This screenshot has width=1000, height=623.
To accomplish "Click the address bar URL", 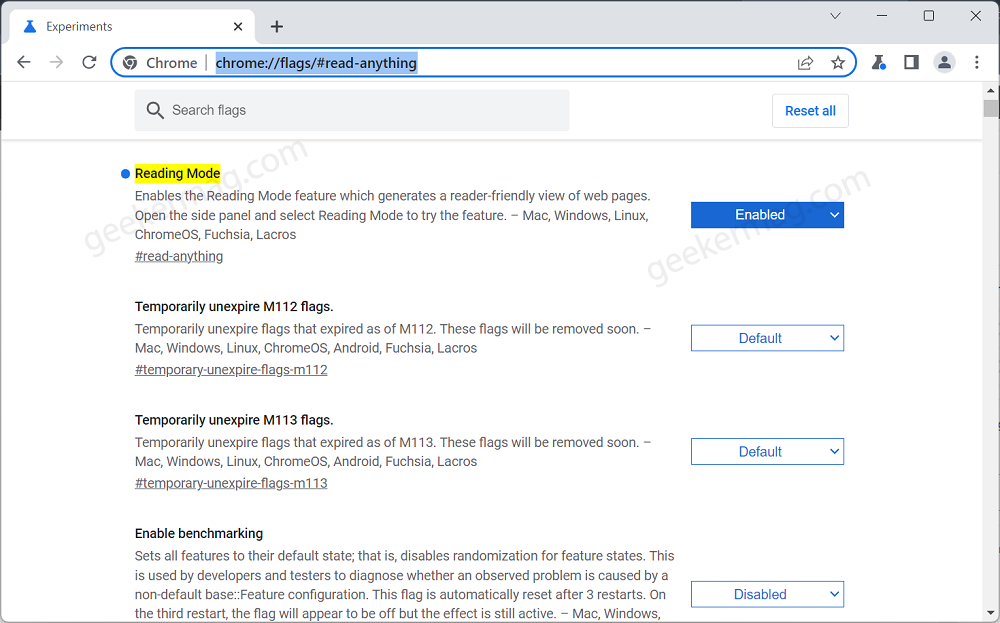I will point(316,62).
